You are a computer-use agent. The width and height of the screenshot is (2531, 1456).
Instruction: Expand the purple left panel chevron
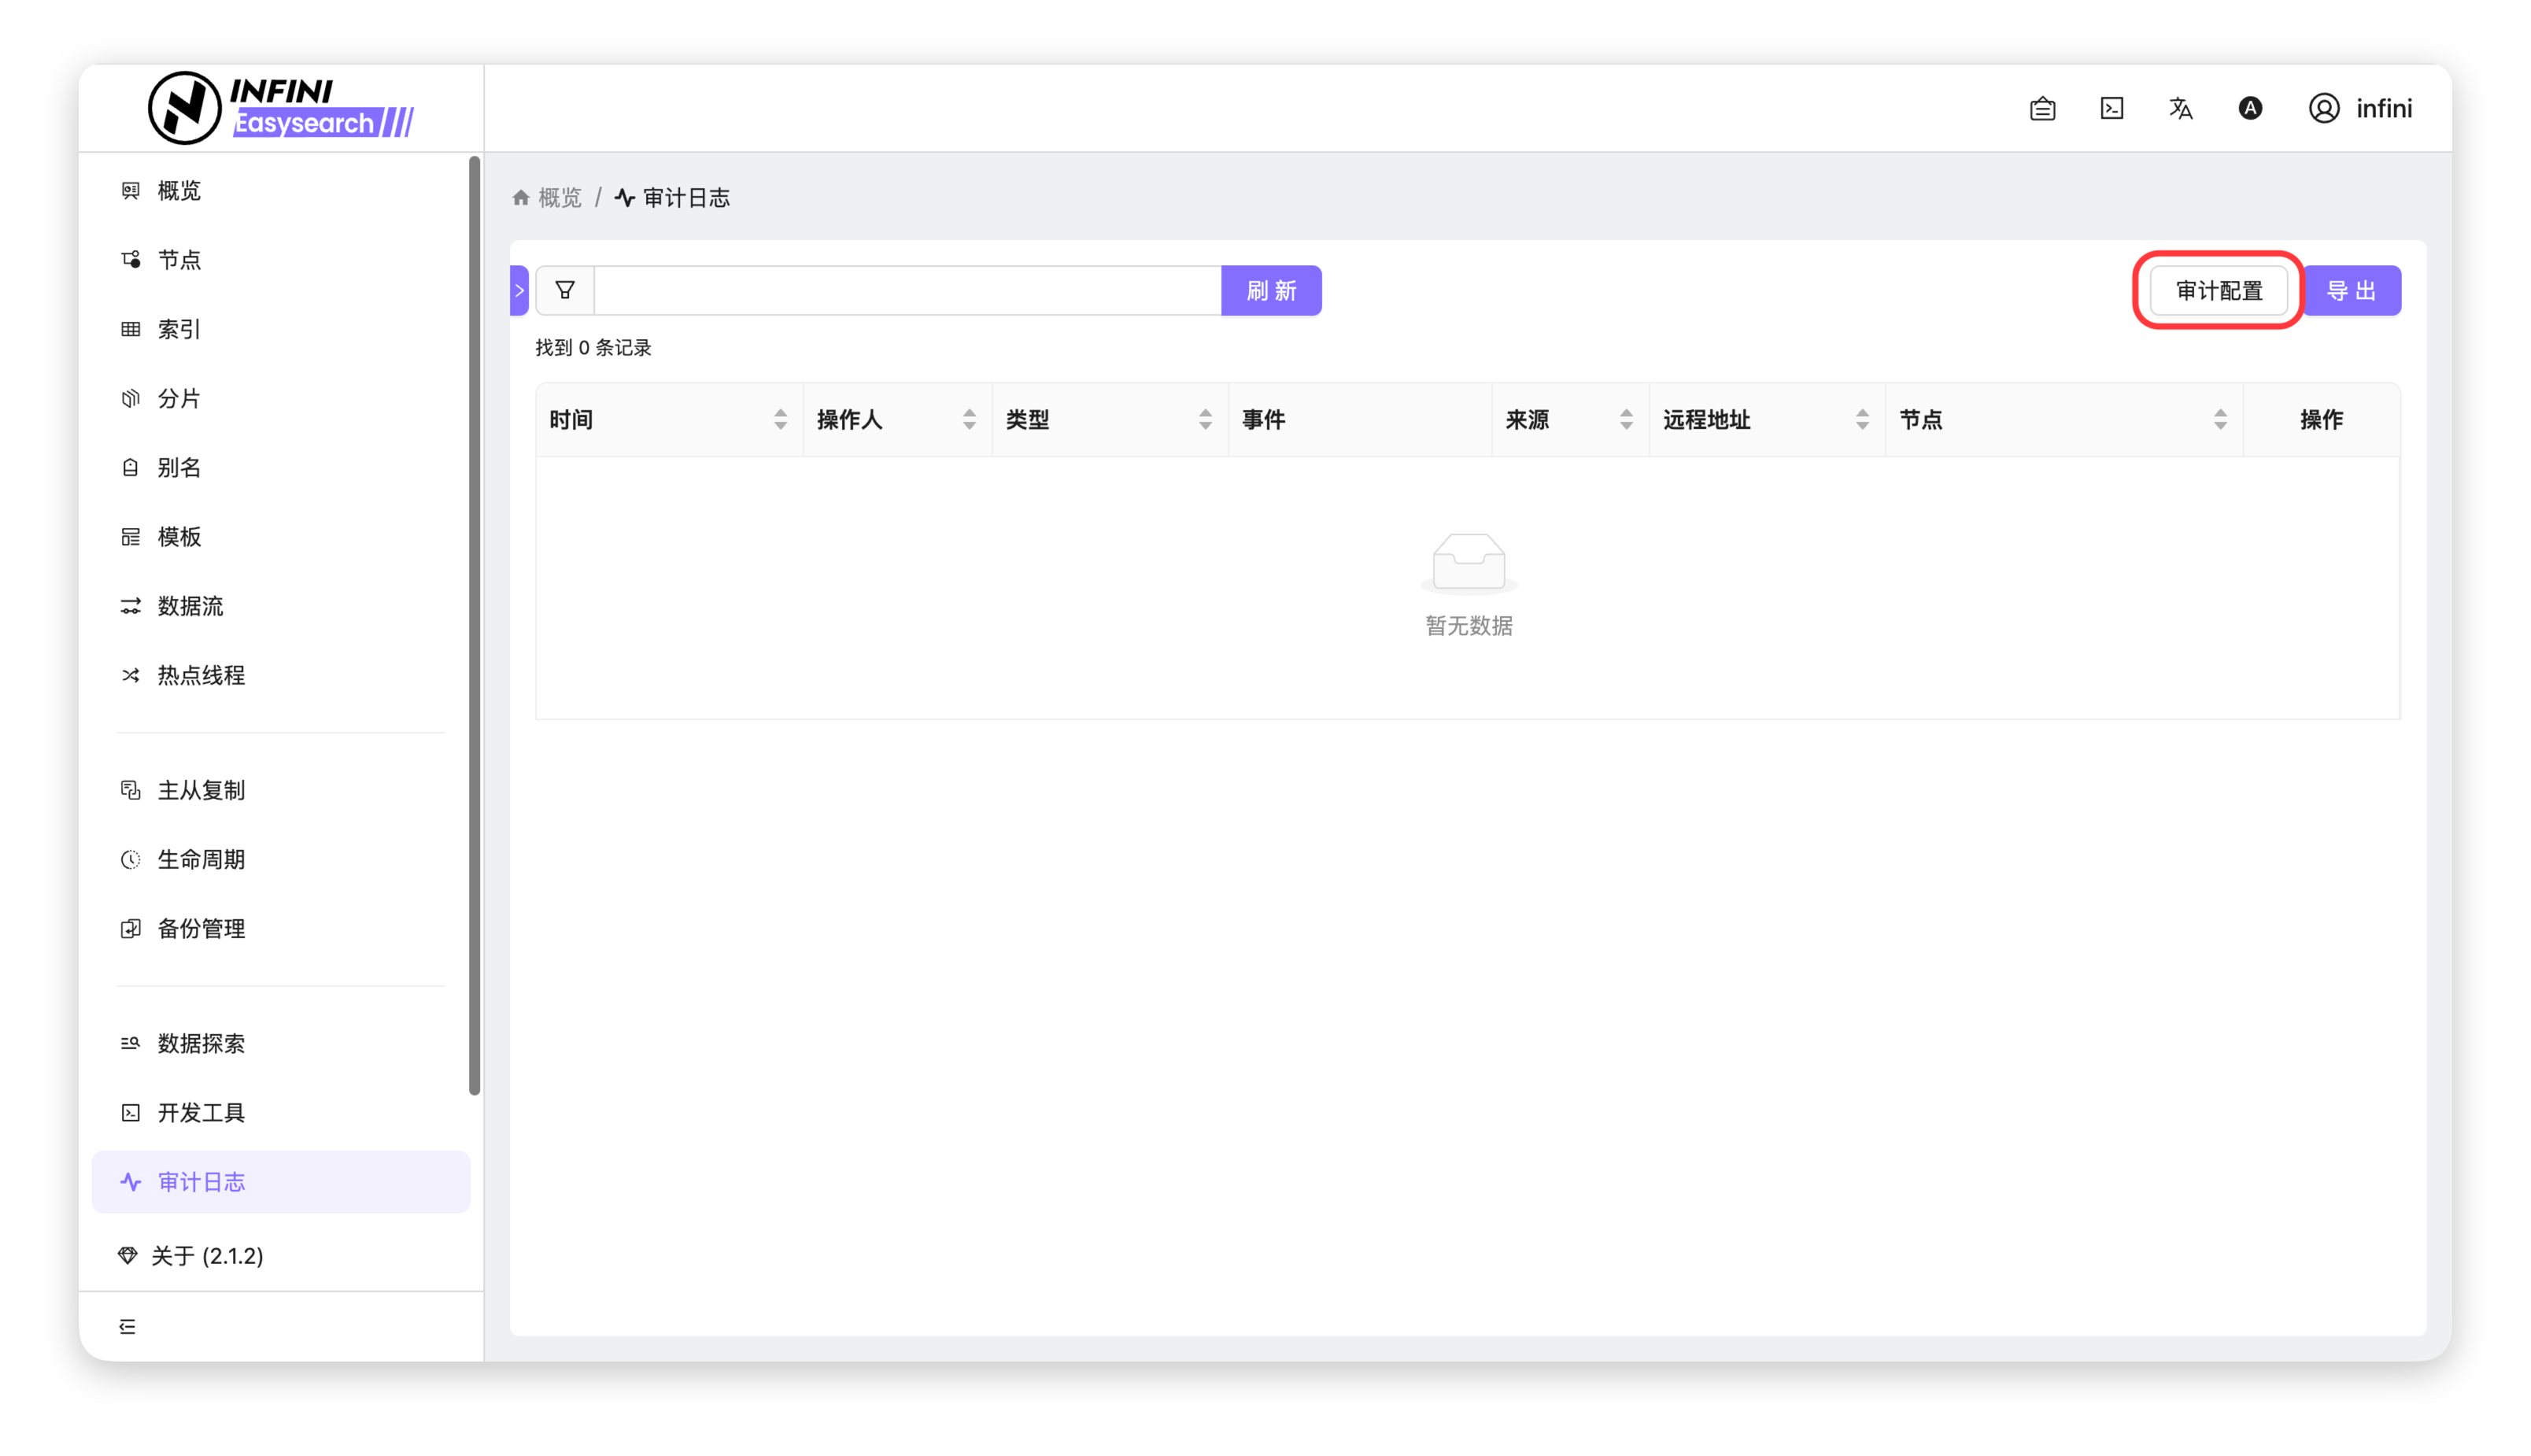point(519,290)
